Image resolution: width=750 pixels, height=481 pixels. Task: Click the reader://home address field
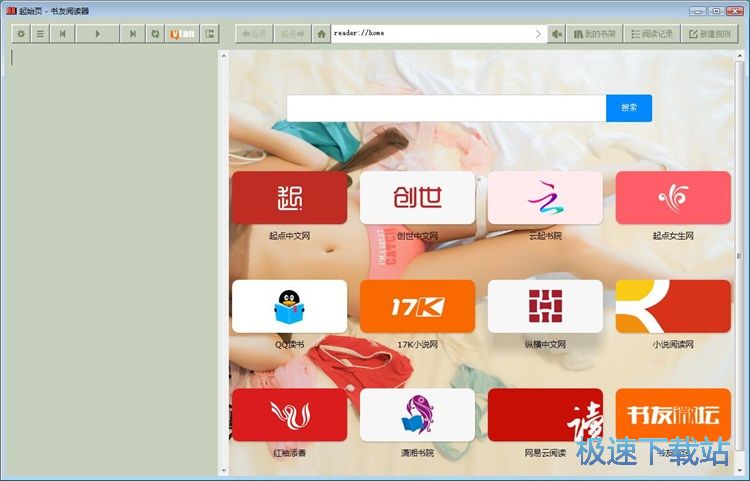pyautogui.click(x=432, y=33)
